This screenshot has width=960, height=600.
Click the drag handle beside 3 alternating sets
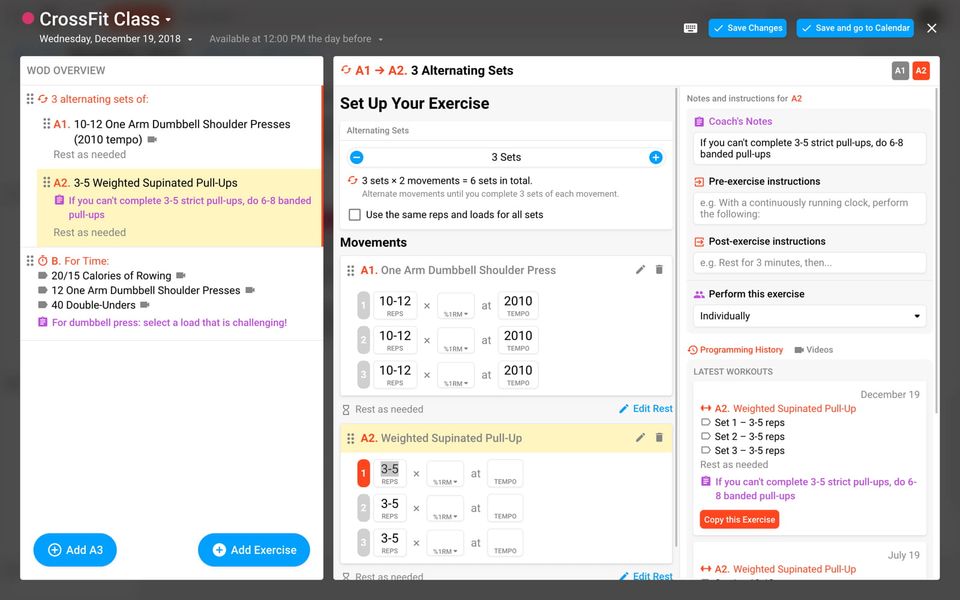click(30, 99)
